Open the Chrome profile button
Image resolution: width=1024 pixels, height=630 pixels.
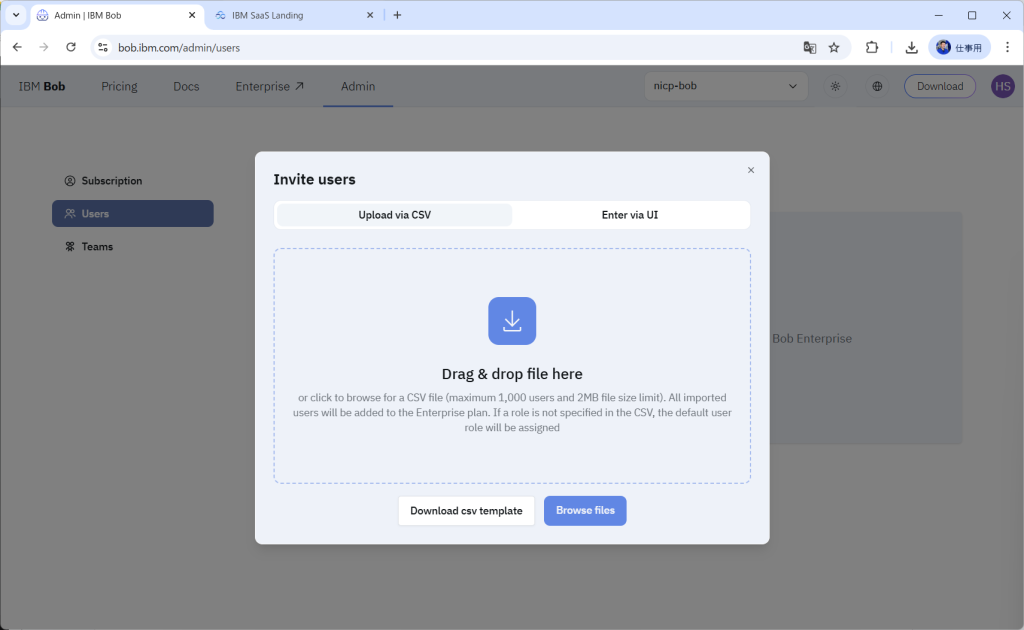click(x=959, y=47)
